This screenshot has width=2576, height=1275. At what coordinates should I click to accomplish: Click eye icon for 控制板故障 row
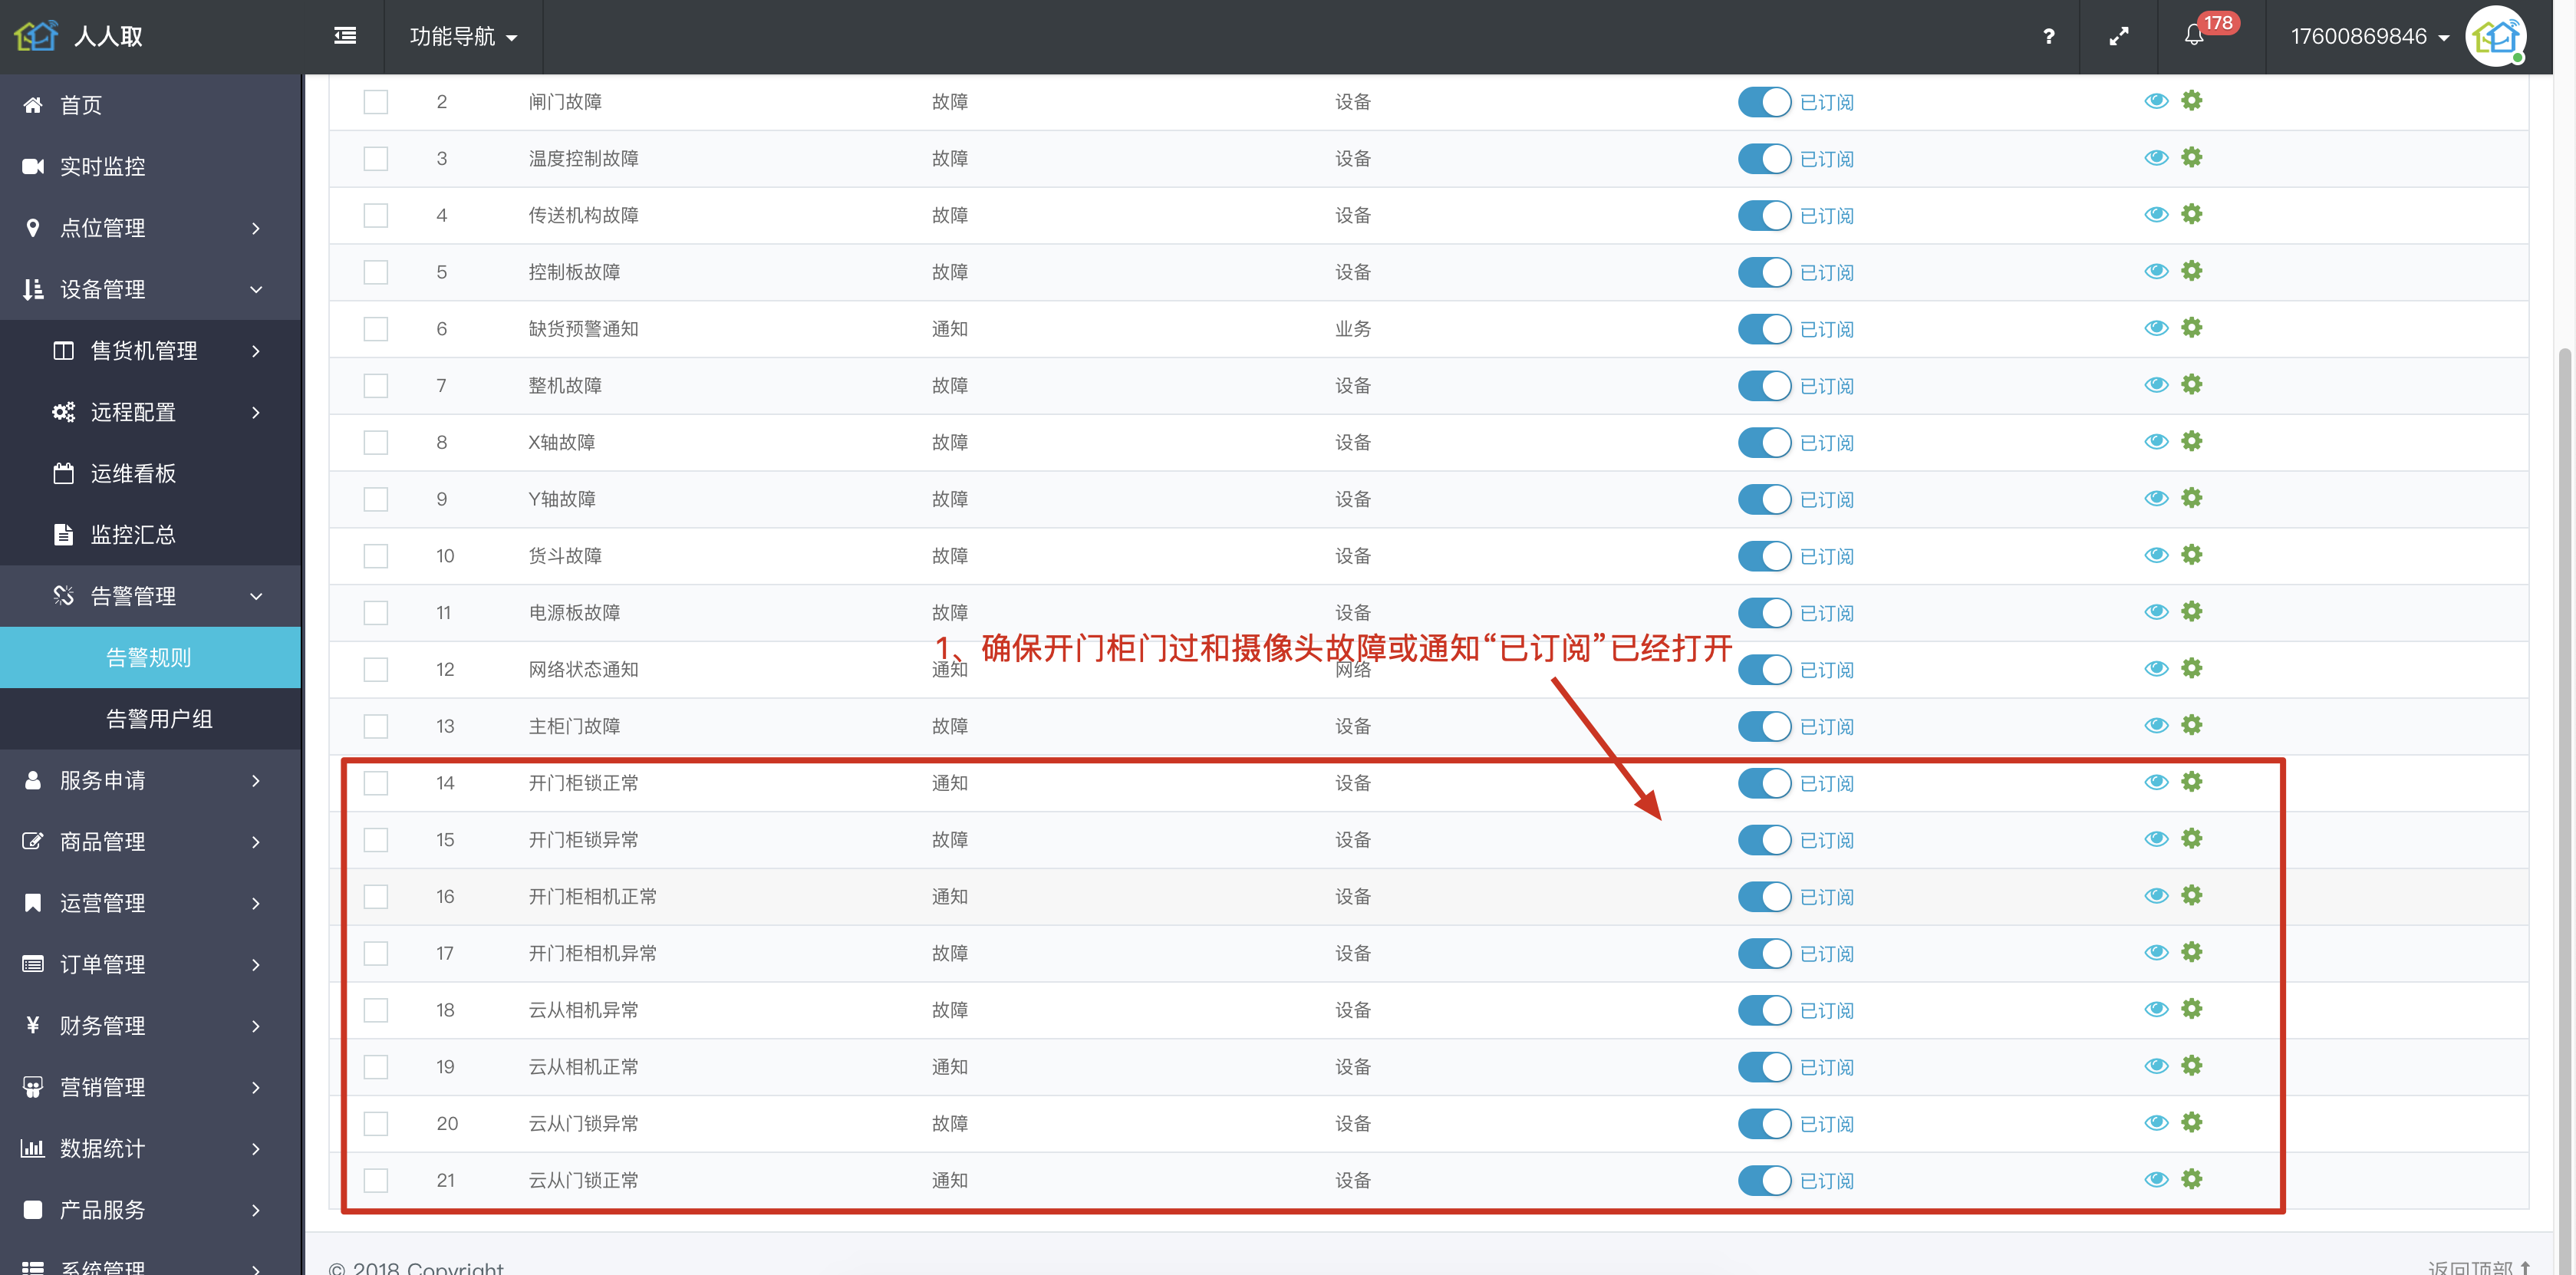point(2156,272)
